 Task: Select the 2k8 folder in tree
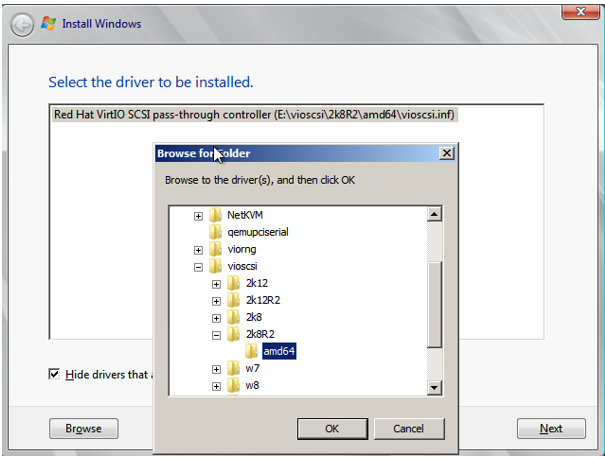pyautogui.click(x=254, y=318)
